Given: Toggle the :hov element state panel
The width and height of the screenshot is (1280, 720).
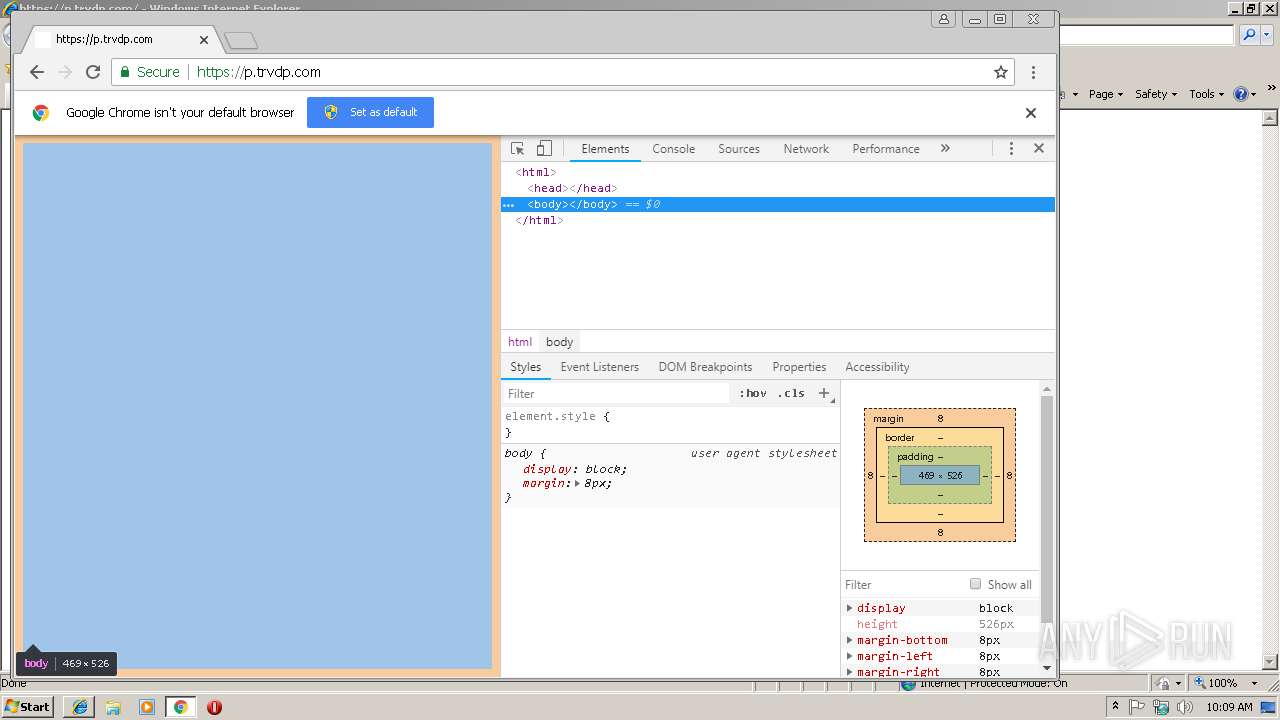Looking at the screenshot, I should pos(753,394).
